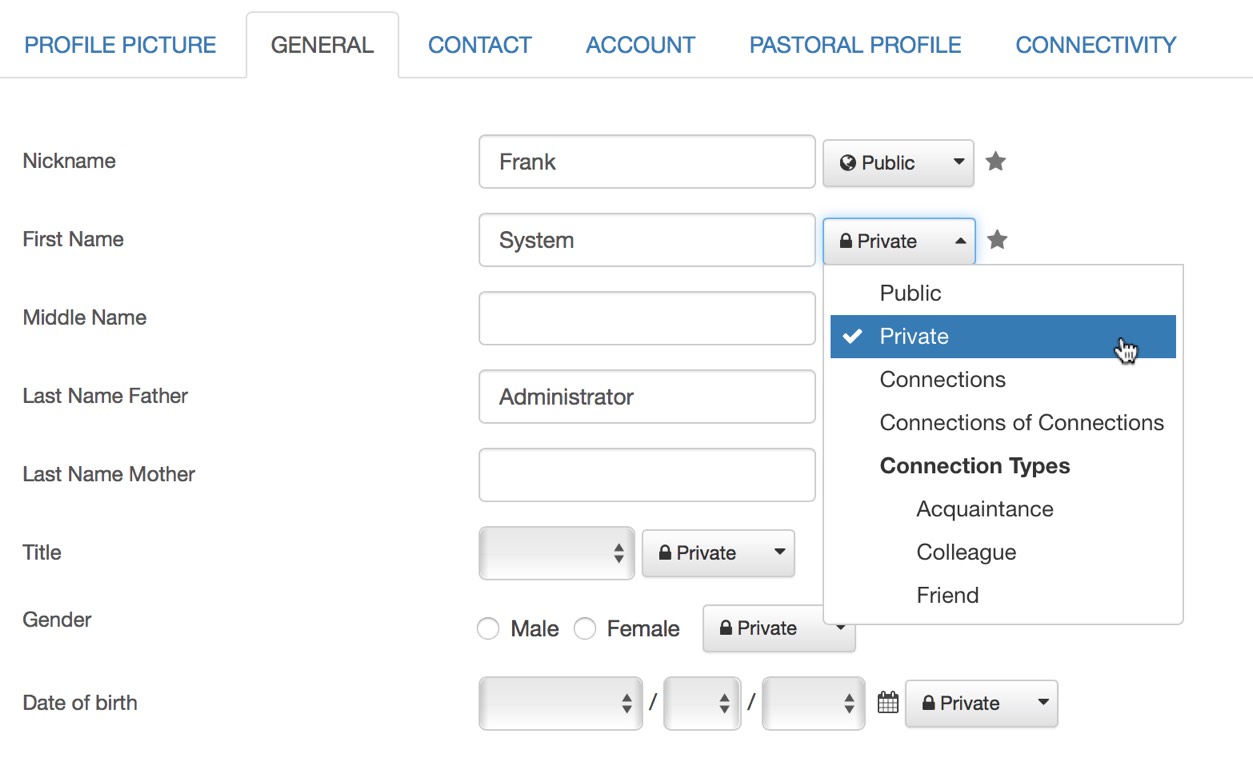
Task: Click the star icon beside First Name
Action: pos(997,240)
